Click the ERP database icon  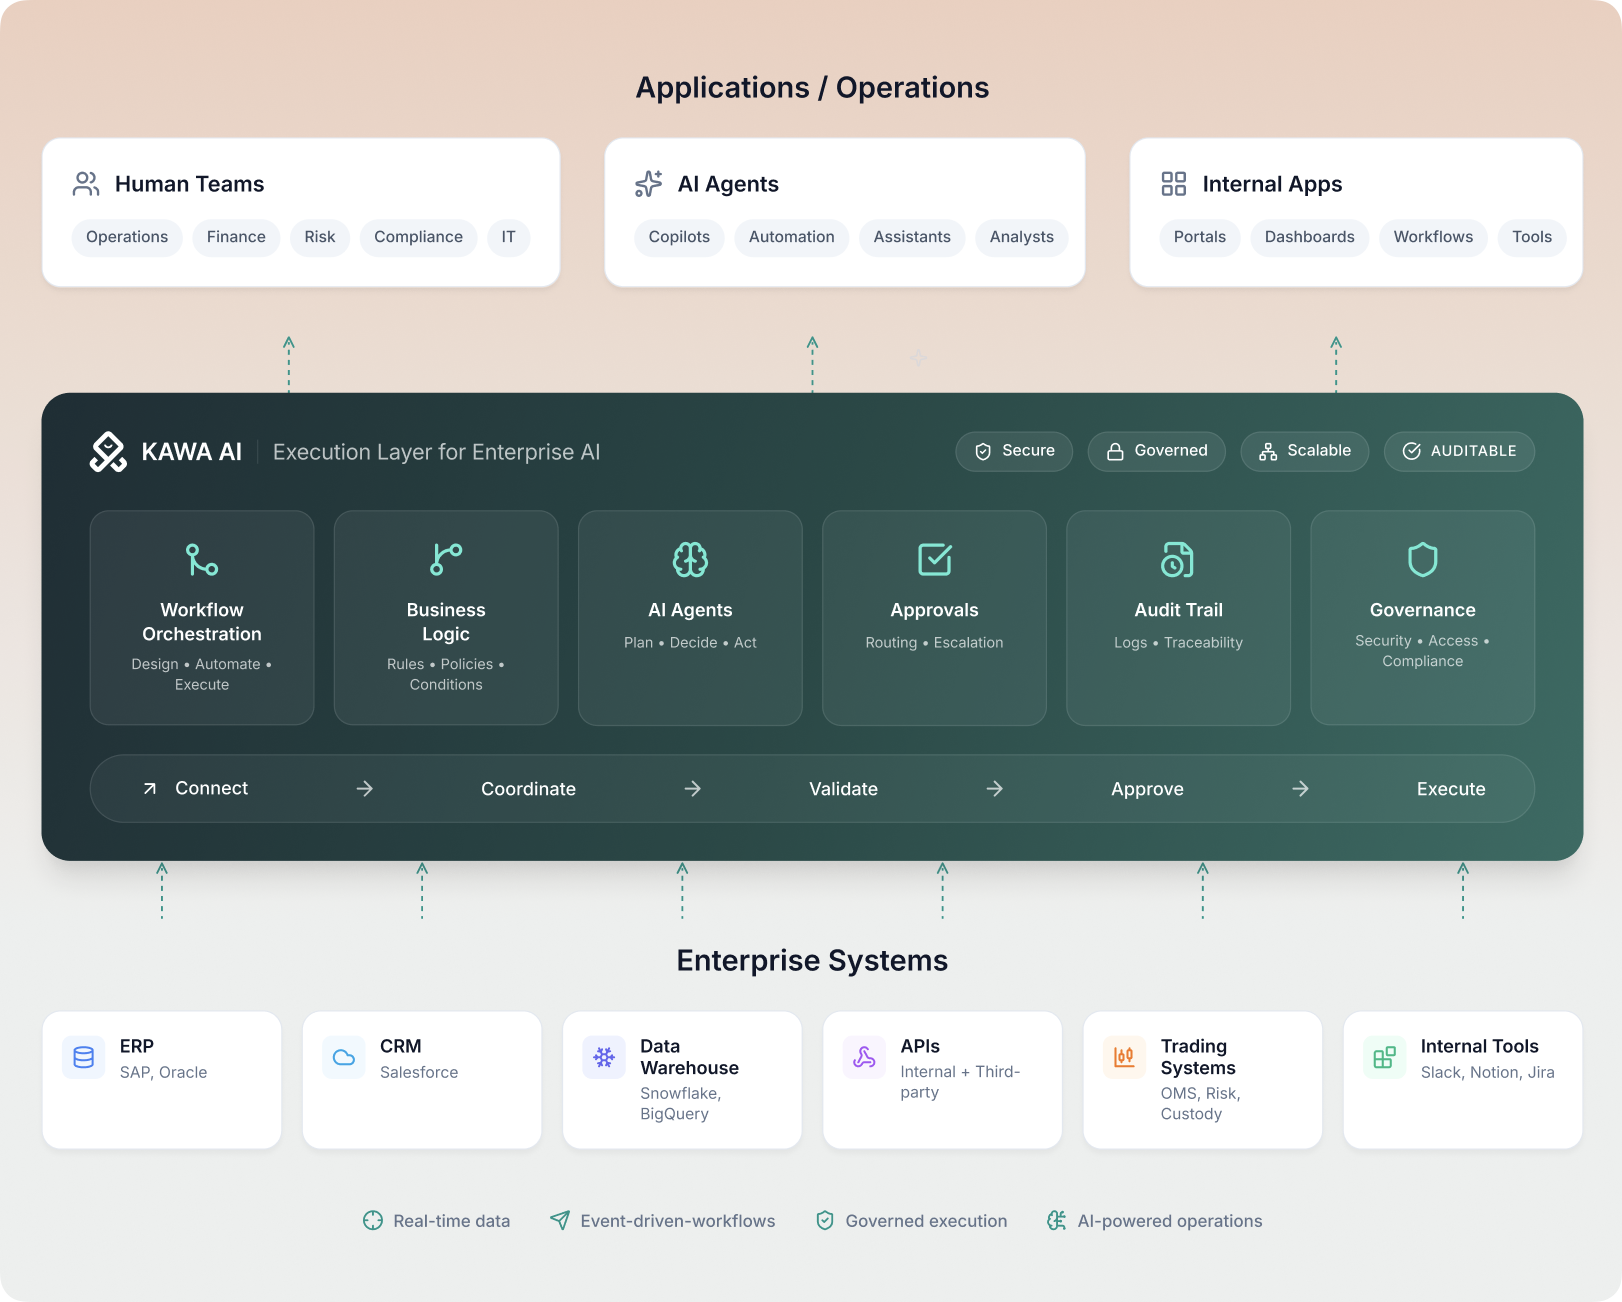coord(83,1056)
